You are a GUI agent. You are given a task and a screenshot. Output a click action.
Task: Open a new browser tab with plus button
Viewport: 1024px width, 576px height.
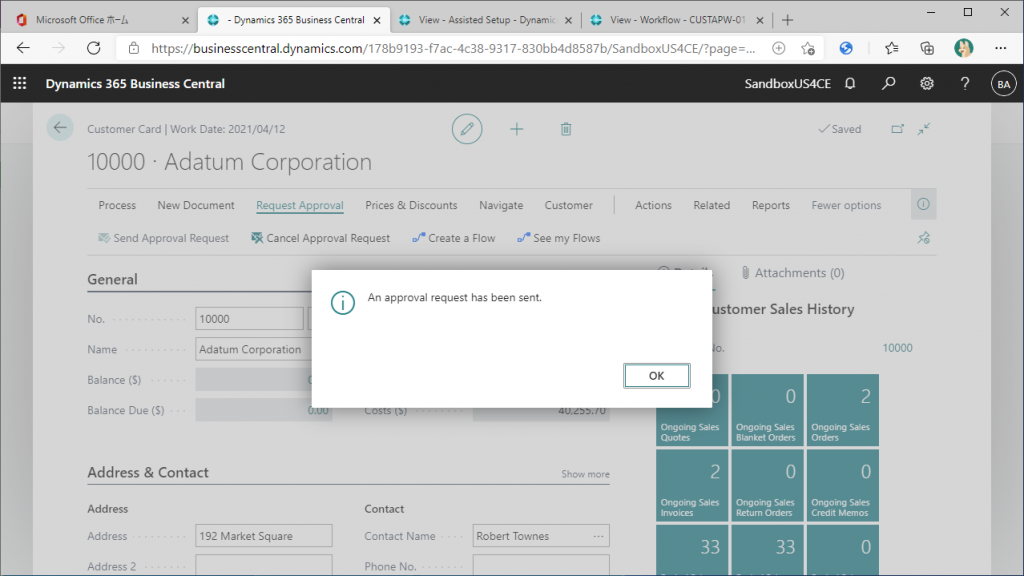(788, 20)
